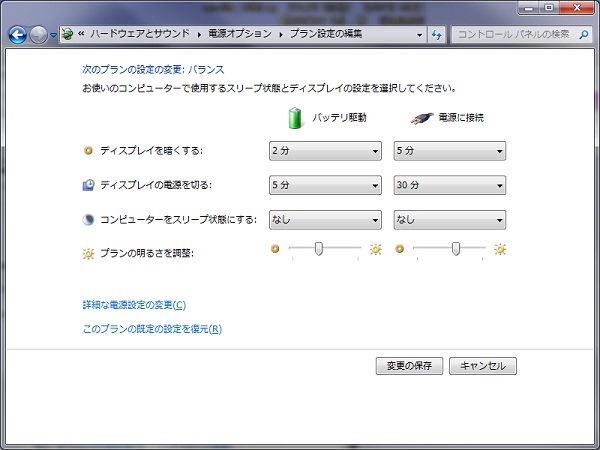Click プラン設定の編集 breadcrumb
Viewport: 600px width, 450px height.
click(326, 34)
